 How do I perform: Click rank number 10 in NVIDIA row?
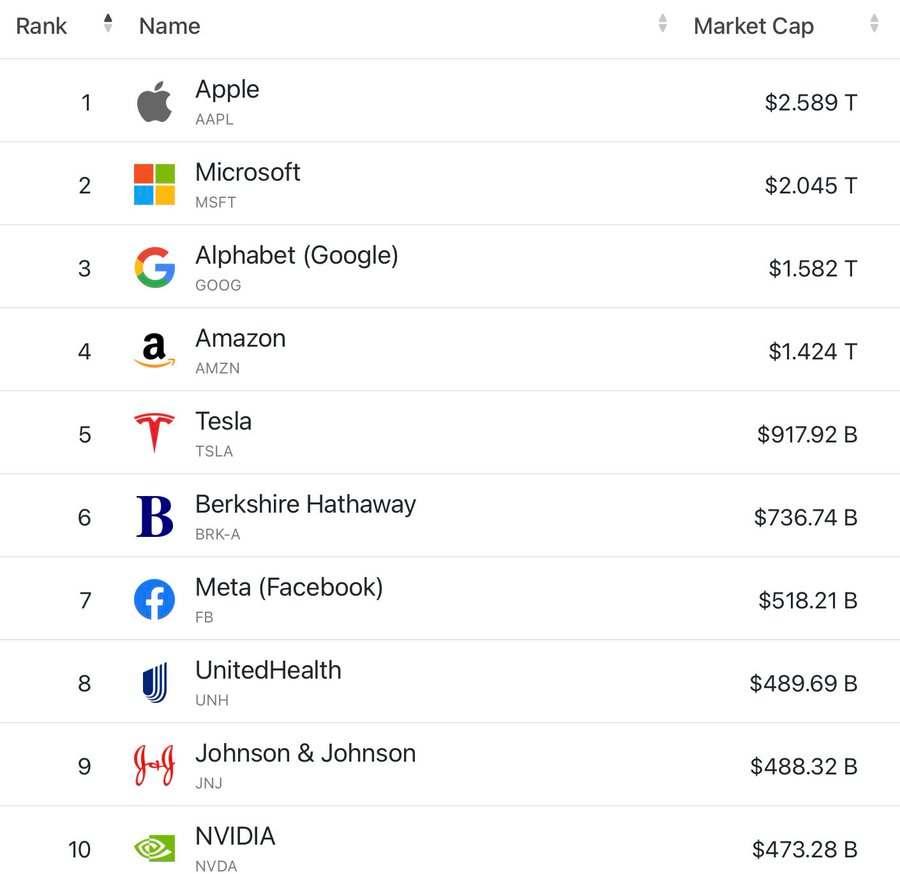pyautogui.click(x=80, y=849)
